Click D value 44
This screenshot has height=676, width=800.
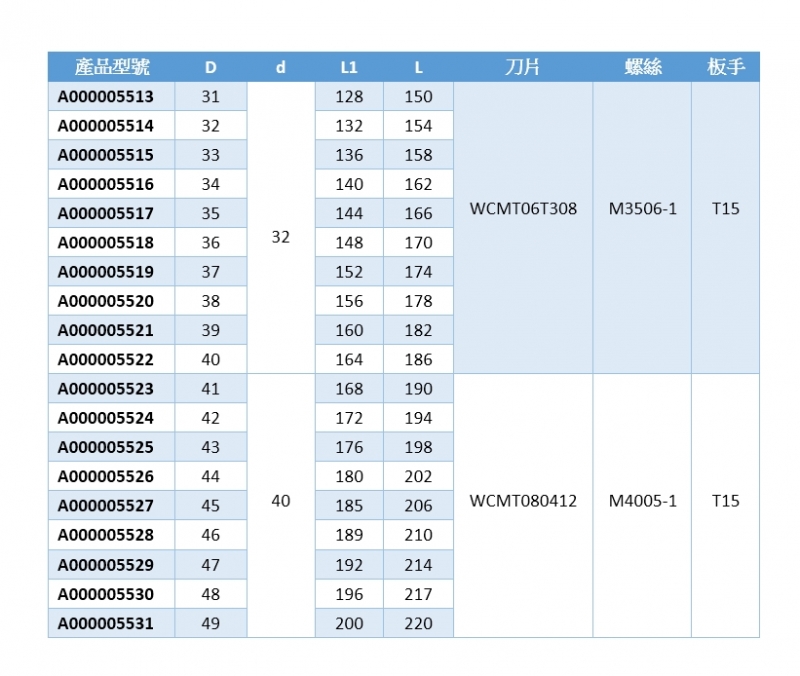point(211,477)
